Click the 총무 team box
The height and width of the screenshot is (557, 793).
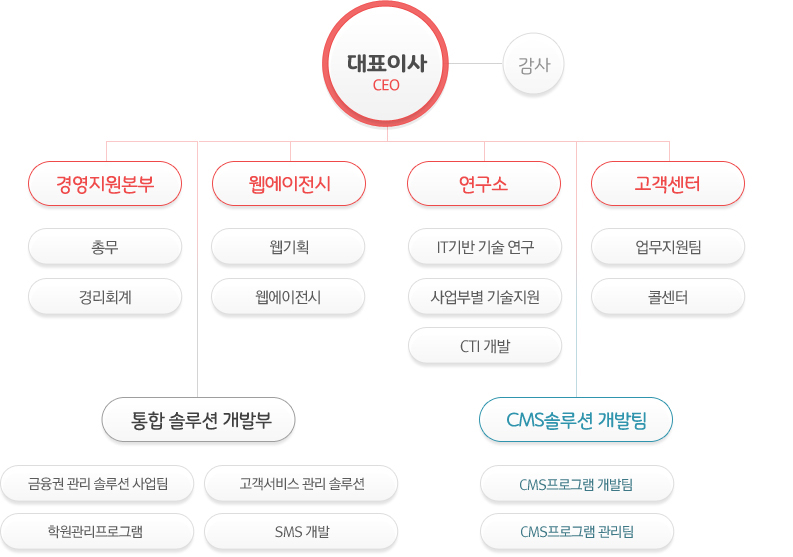click(x=105, y=246)
